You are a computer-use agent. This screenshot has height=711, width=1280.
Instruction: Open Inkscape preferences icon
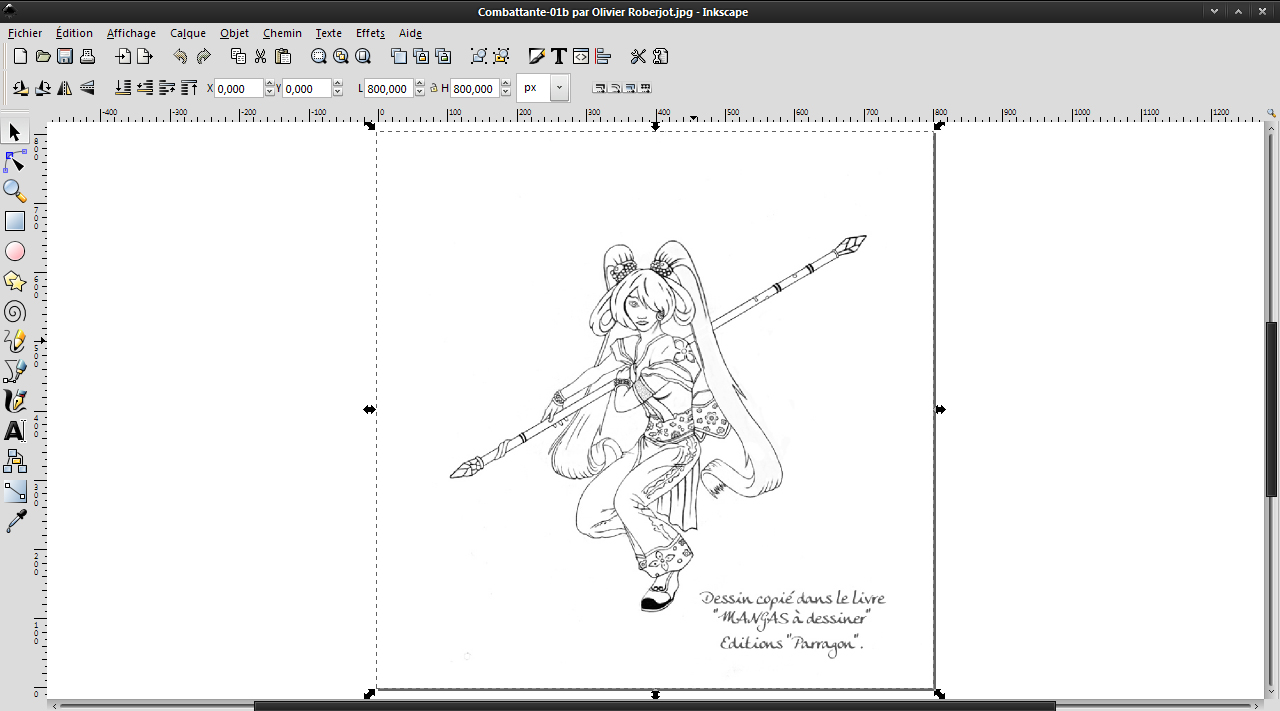click(x=638, y=56)
